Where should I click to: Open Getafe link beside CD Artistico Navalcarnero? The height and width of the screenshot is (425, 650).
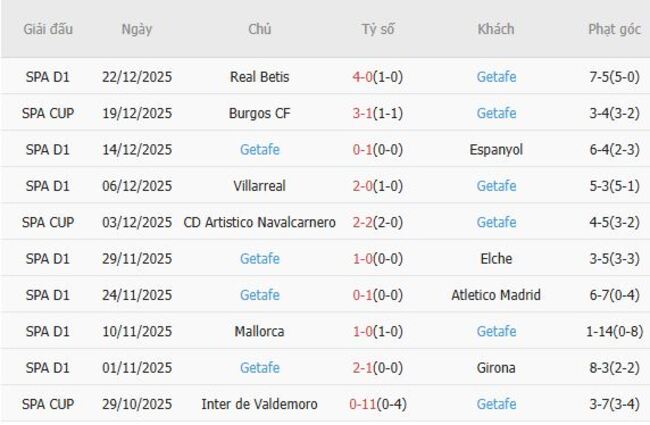[x=496, y=222]
